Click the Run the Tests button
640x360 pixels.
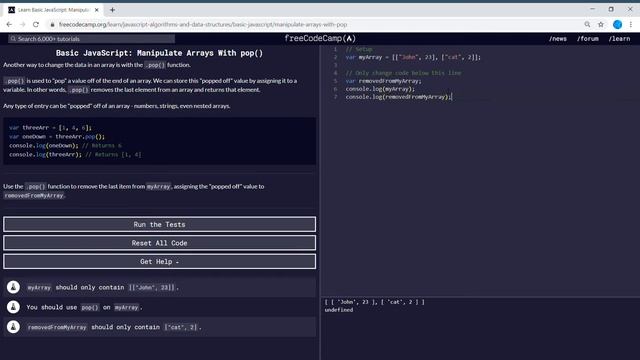coord(159,224)
